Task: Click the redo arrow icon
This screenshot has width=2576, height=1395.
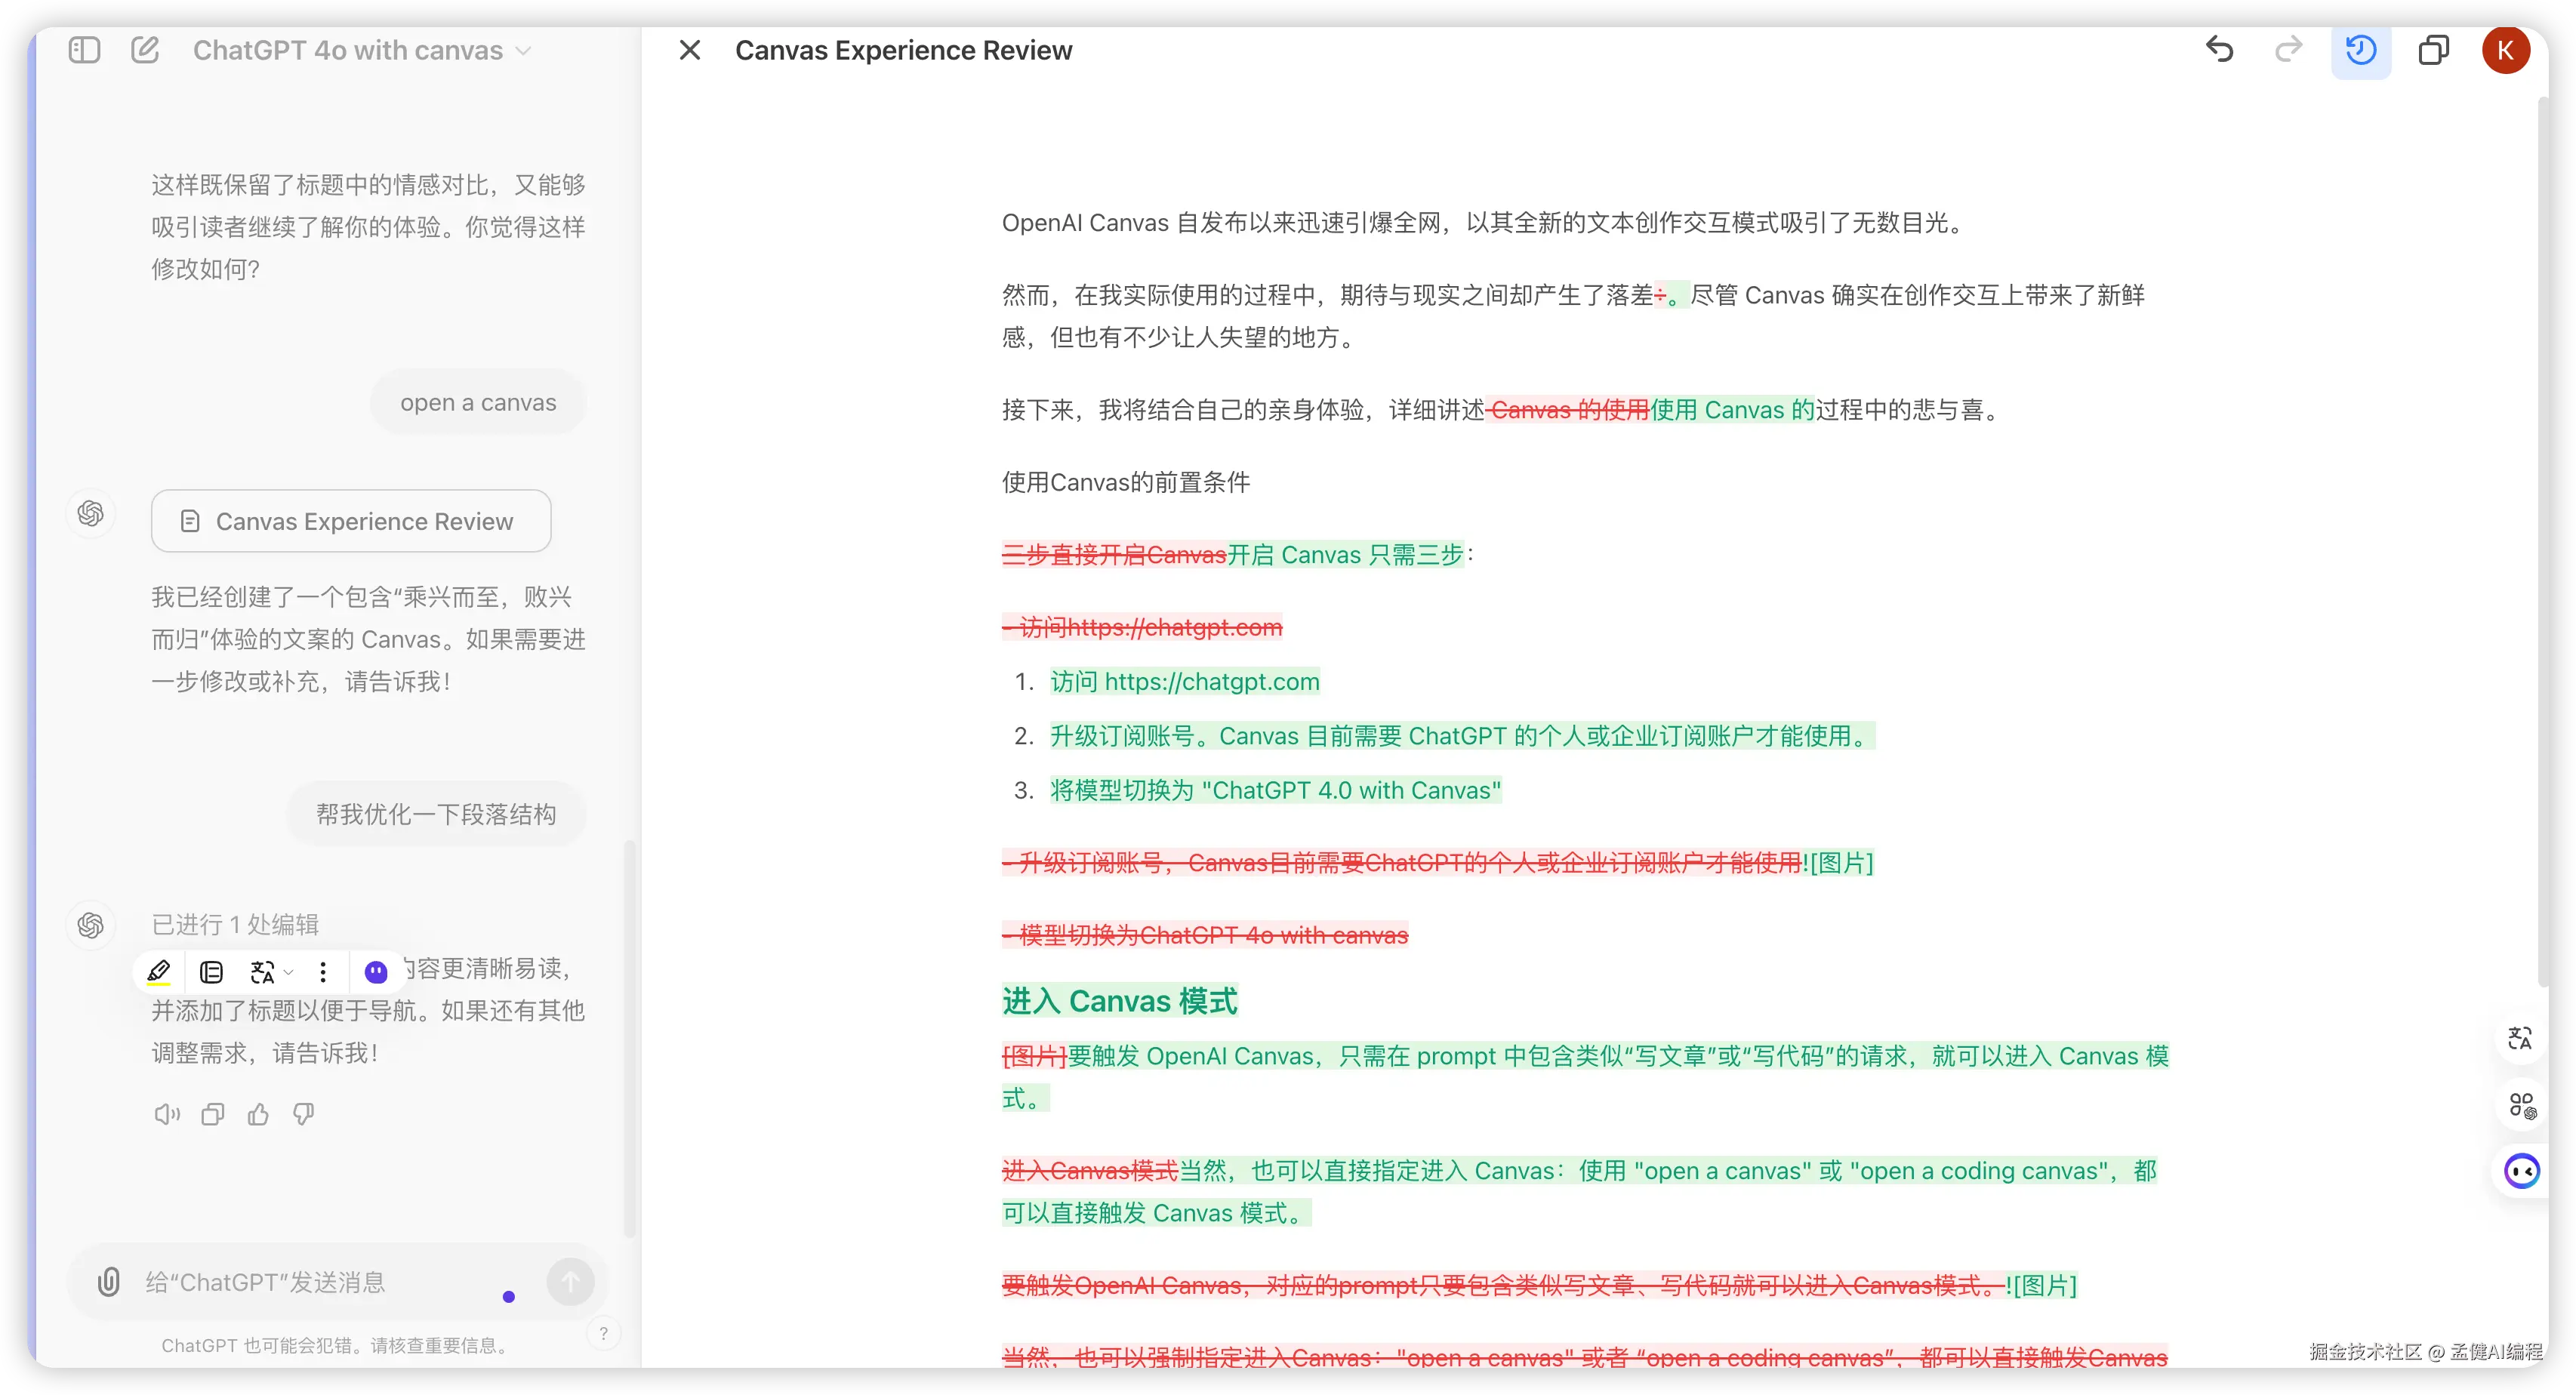Action: pyautogui.click(x=2289, y=50)
